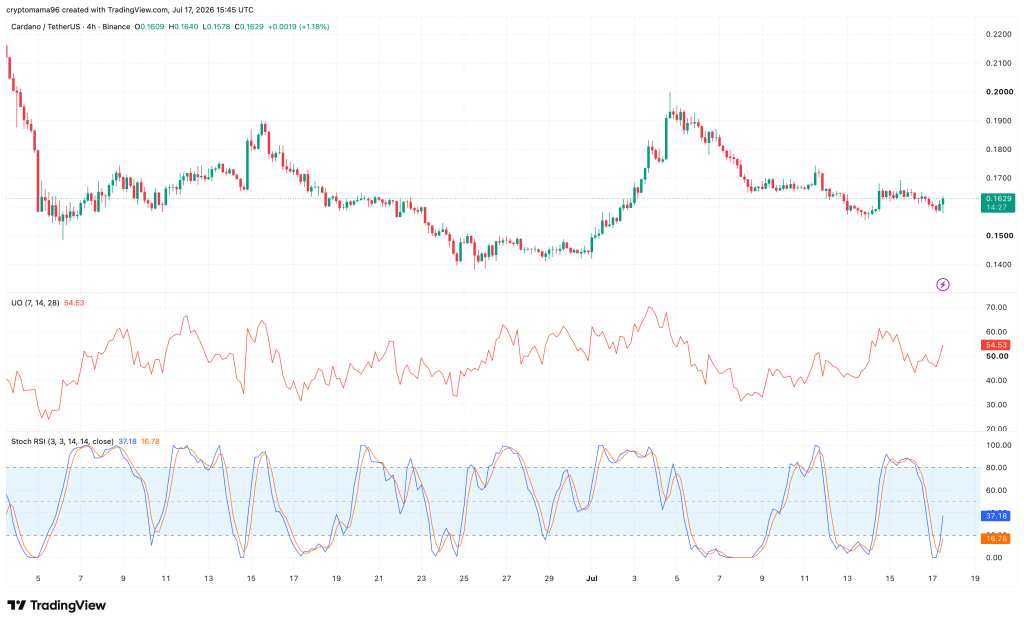Click the 27 date axis label
Image resolution: width=1024 pixels, height=624 pixels.
pyautogui.click(x=506, y=578)
